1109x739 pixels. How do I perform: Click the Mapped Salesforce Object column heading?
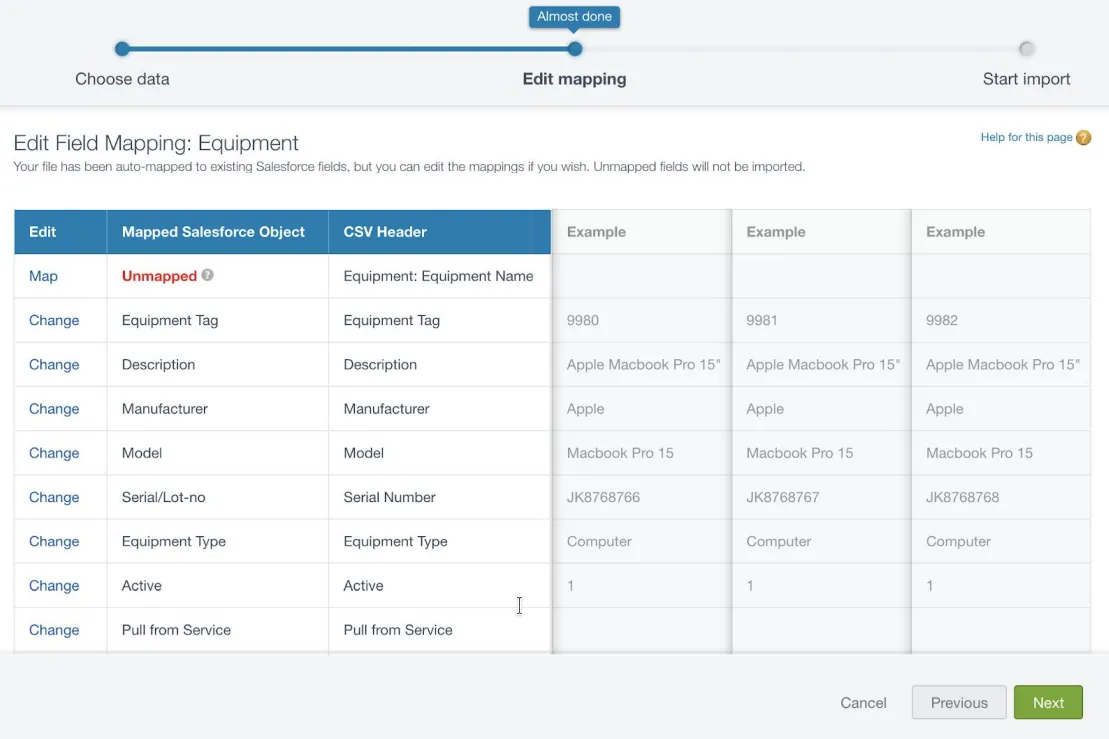click(x=213, y=232)
